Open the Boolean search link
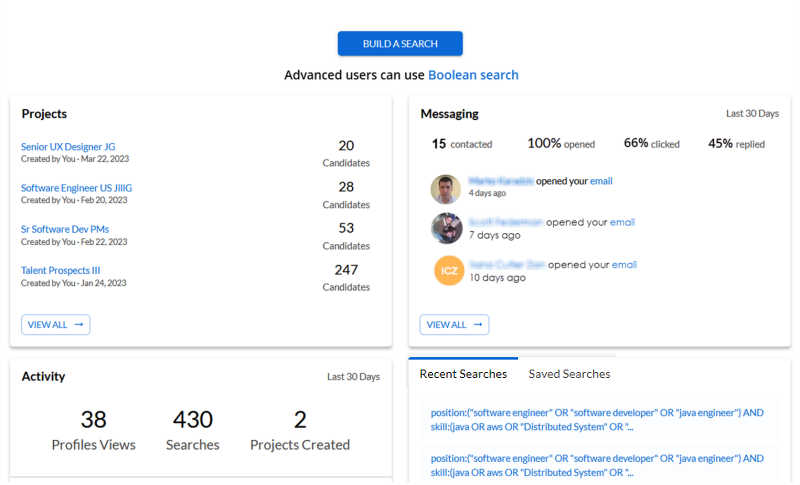 [473, 75]
